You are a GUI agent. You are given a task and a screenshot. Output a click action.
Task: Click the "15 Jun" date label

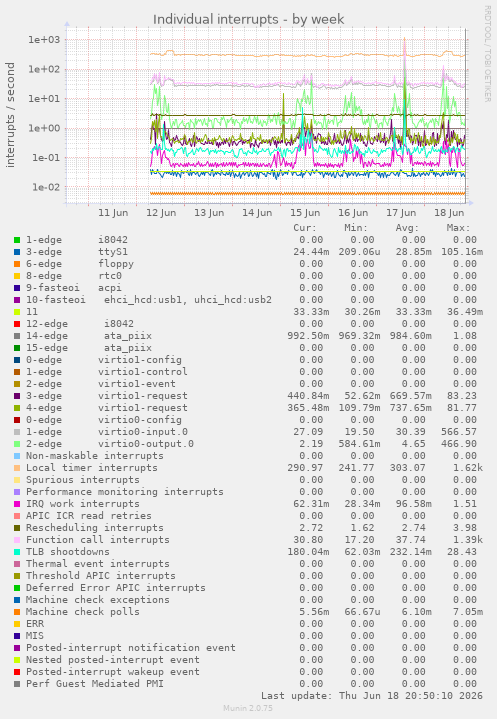[x=305, y=213]
